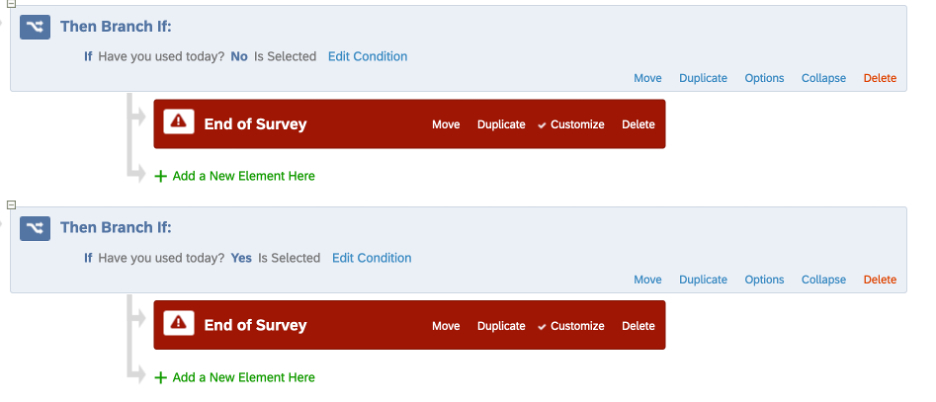The height and width of the screenshot is (402, 936).
Task: Click the branch icon on the Yes branch
Action: (x=35, y=228)
